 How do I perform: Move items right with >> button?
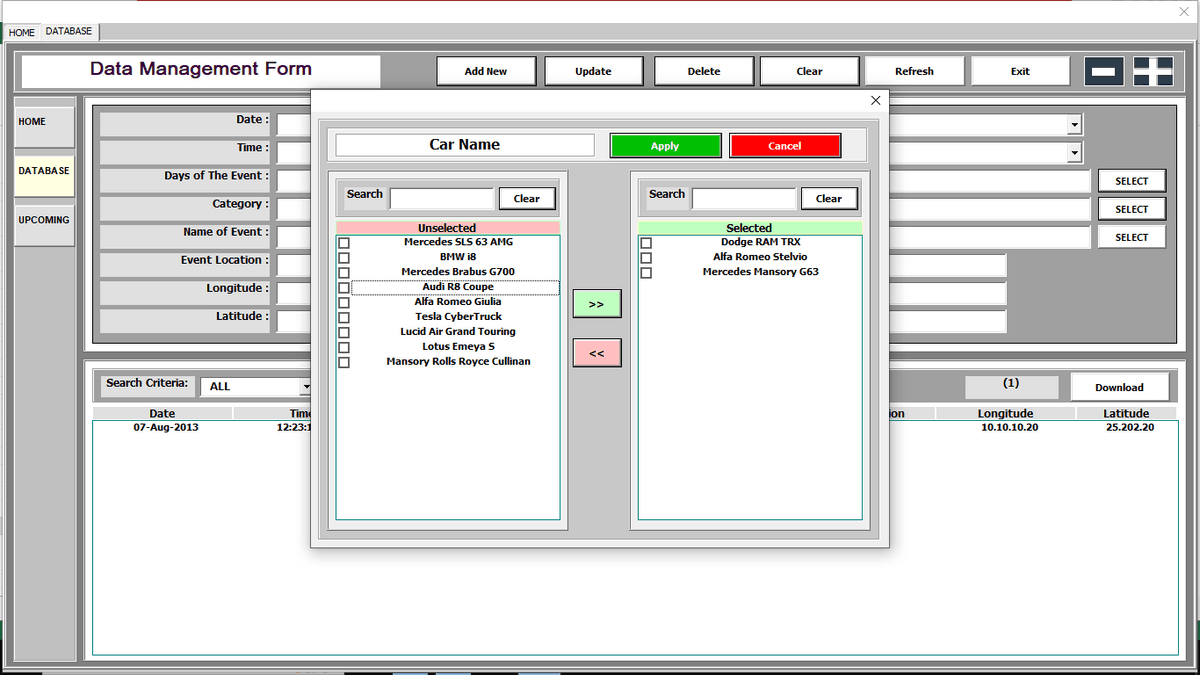click(596, 304)
